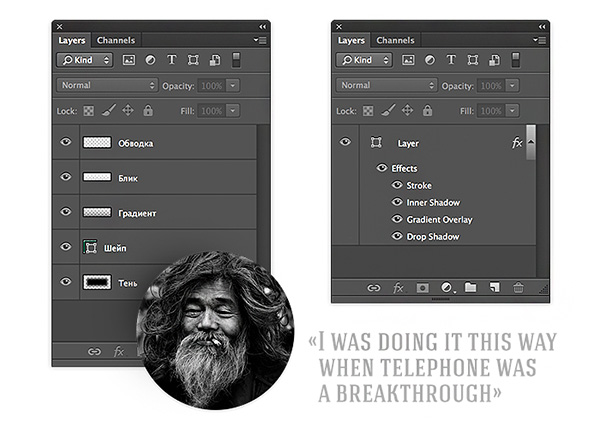Image resolution: width=600 pixels, height=429 pixels.
Task: Open the Kind filter dropdown in left panel
Action: (87, 60)
